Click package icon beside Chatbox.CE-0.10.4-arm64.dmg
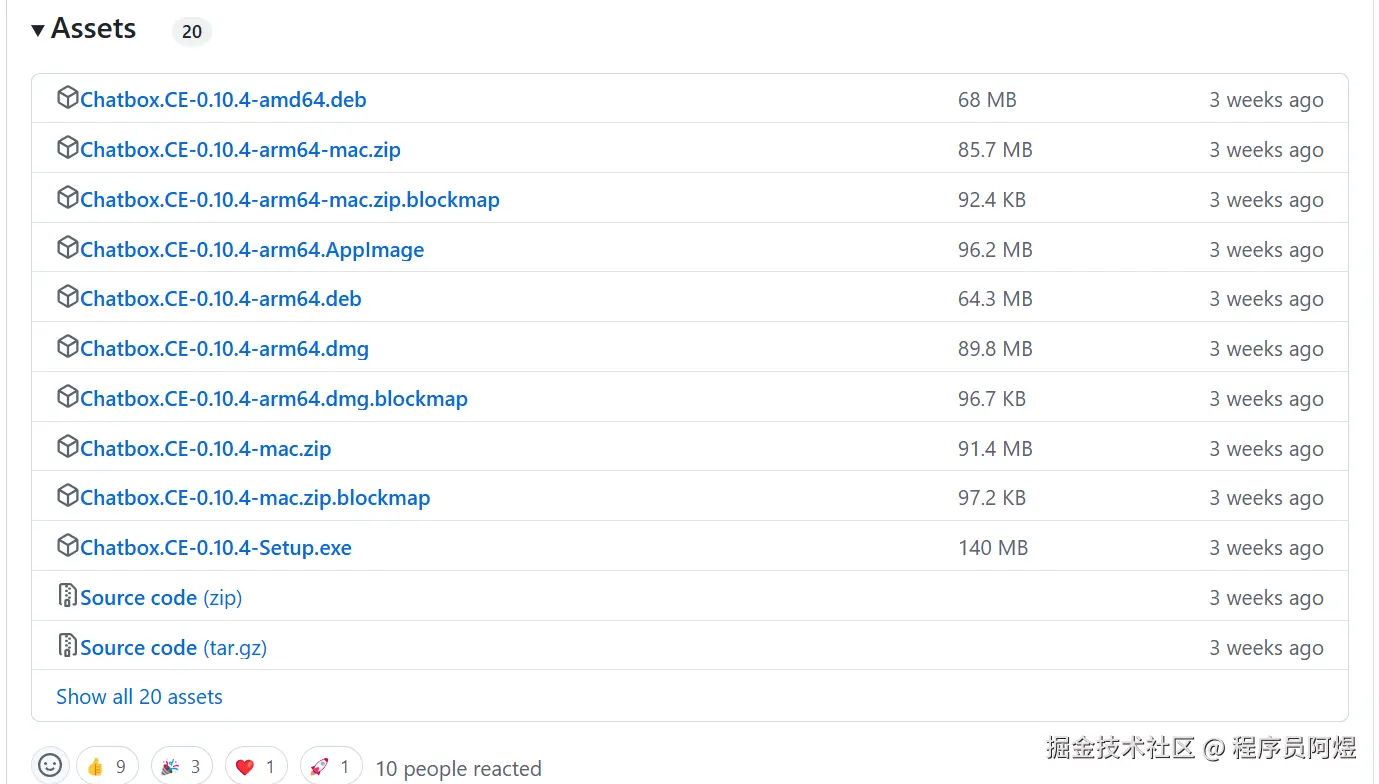 (x=68, y=347)
